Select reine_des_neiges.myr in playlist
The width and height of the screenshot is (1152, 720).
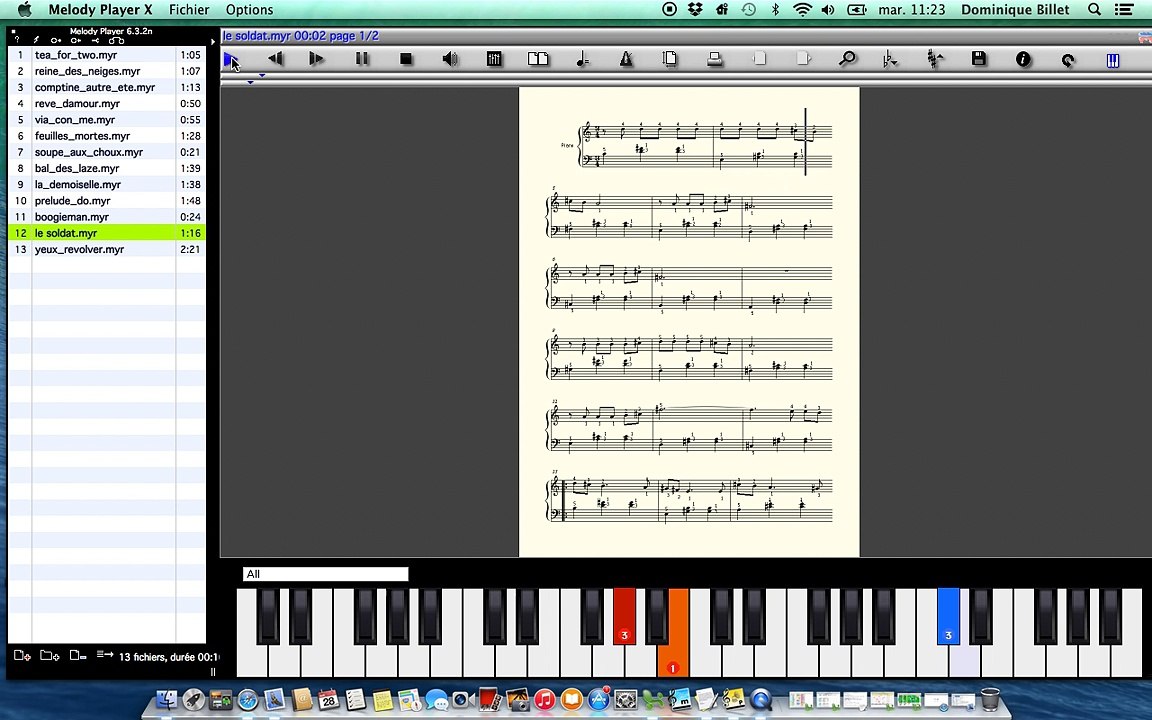(x=107, y=71)
